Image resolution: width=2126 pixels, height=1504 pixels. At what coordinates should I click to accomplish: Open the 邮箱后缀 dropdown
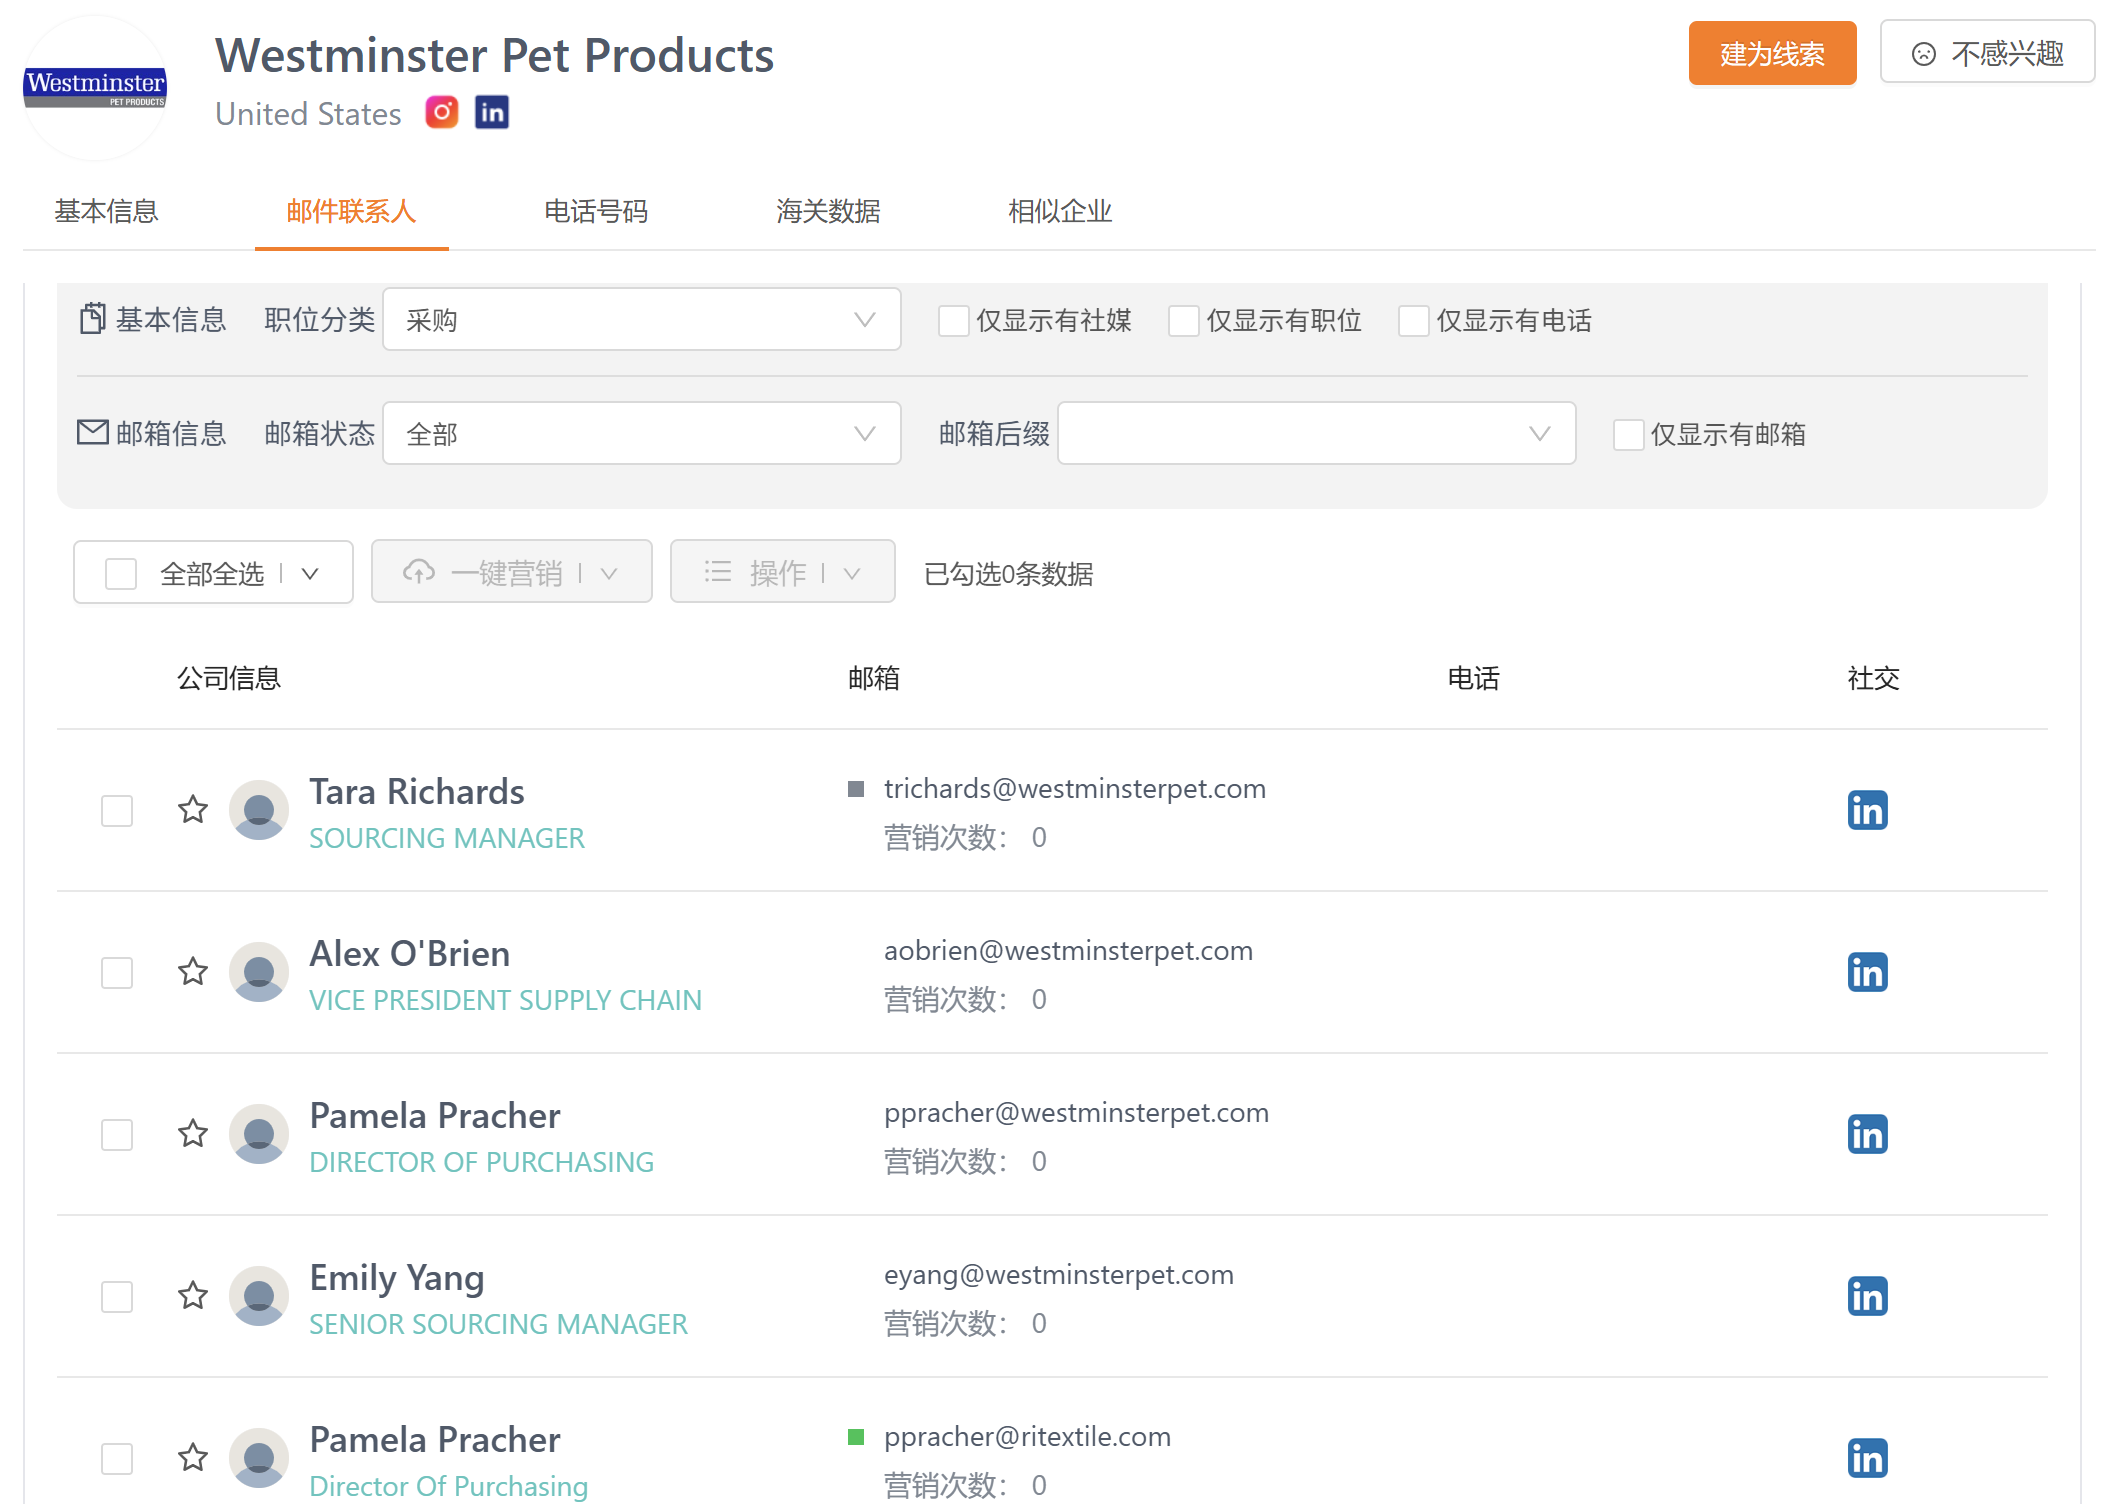(1317, 433)
